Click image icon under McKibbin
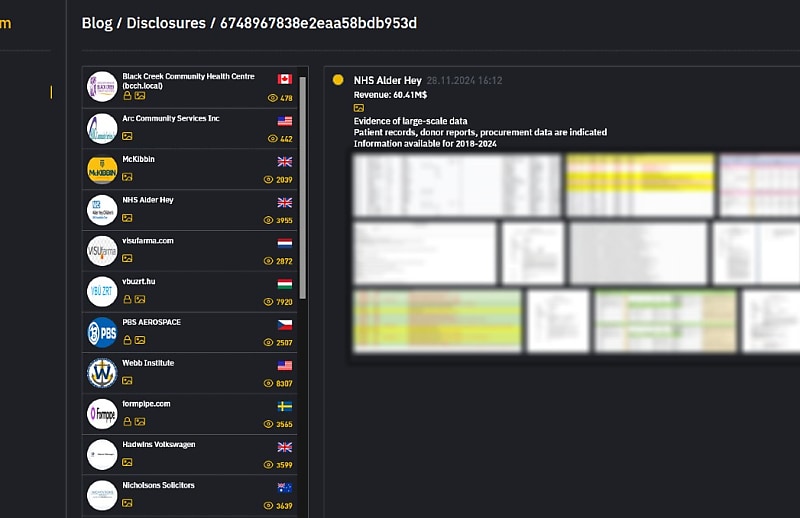Viewport: 800px width, 518px height. pos(127,177)
